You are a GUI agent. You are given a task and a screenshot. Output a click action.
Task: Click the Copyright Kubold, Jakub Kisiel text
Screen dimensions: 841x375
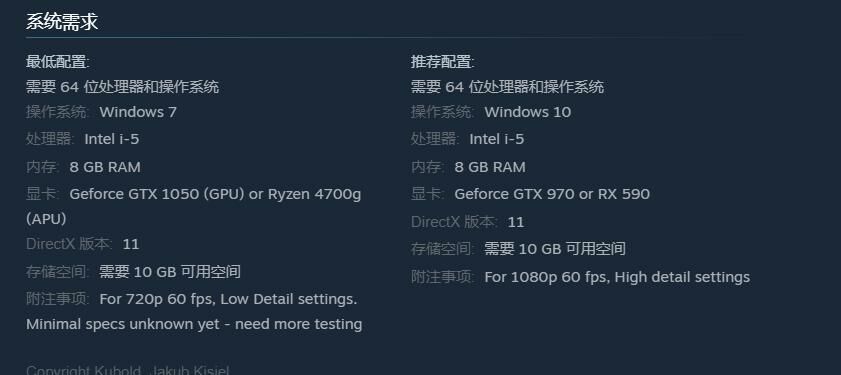128,370
